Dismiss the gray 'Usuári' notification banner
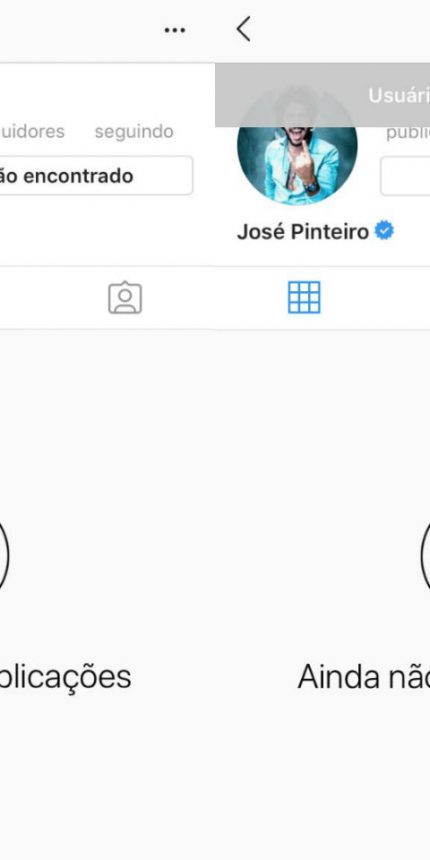Image resolution: width=430 pixels, height=860 pixels. [x=322, y=95]
